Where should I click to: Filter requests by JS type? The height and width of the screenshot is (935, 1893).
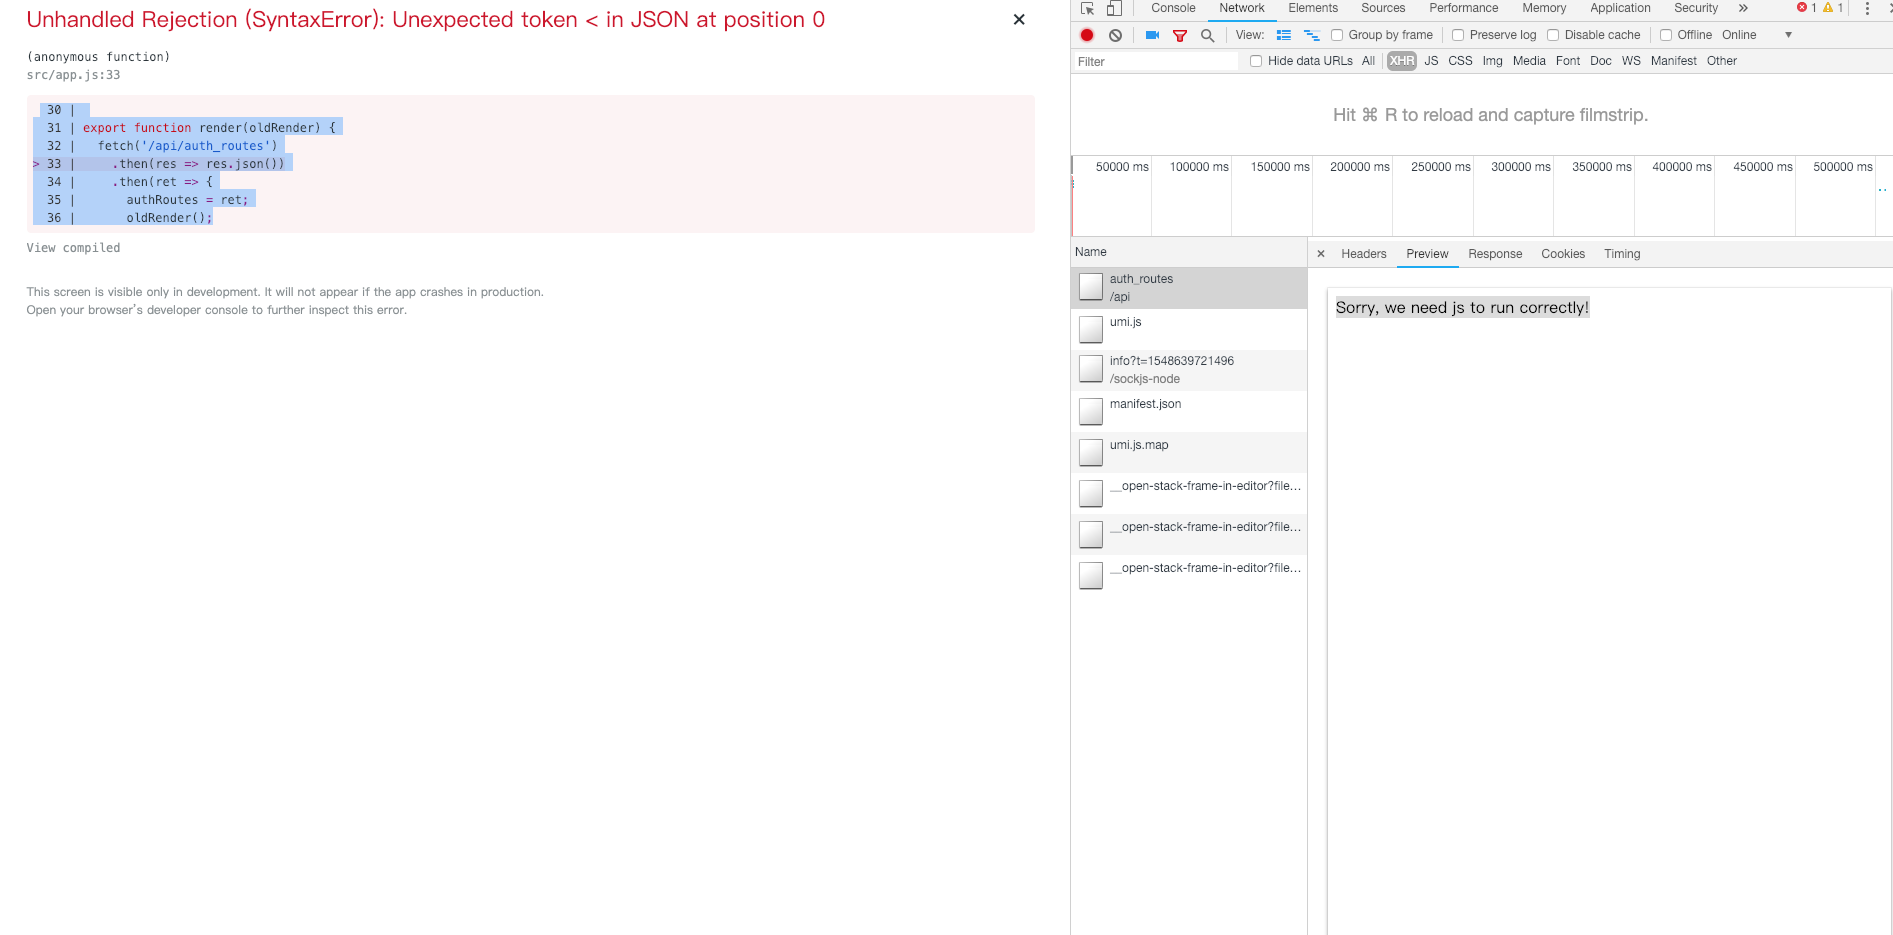[x=1431, y=61]
